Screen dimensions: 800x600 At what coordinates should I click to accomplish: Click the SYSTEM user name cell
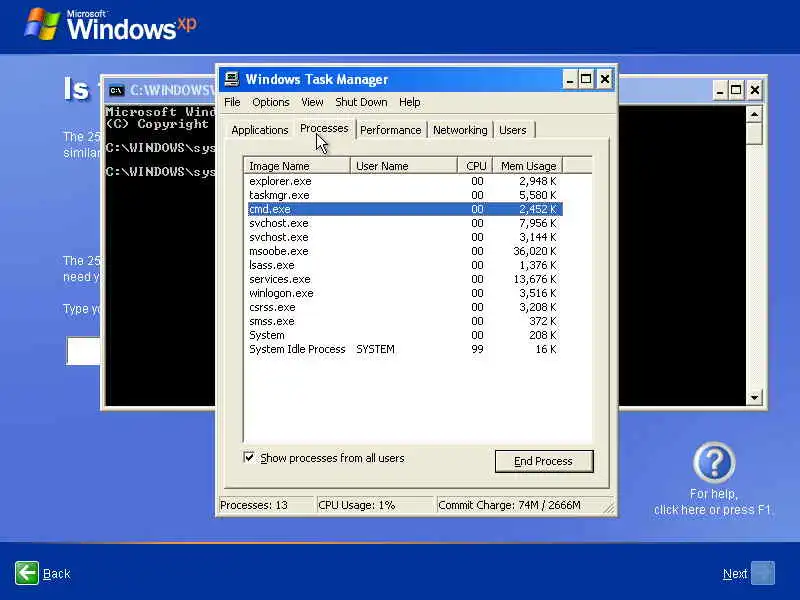coord(375,349)
